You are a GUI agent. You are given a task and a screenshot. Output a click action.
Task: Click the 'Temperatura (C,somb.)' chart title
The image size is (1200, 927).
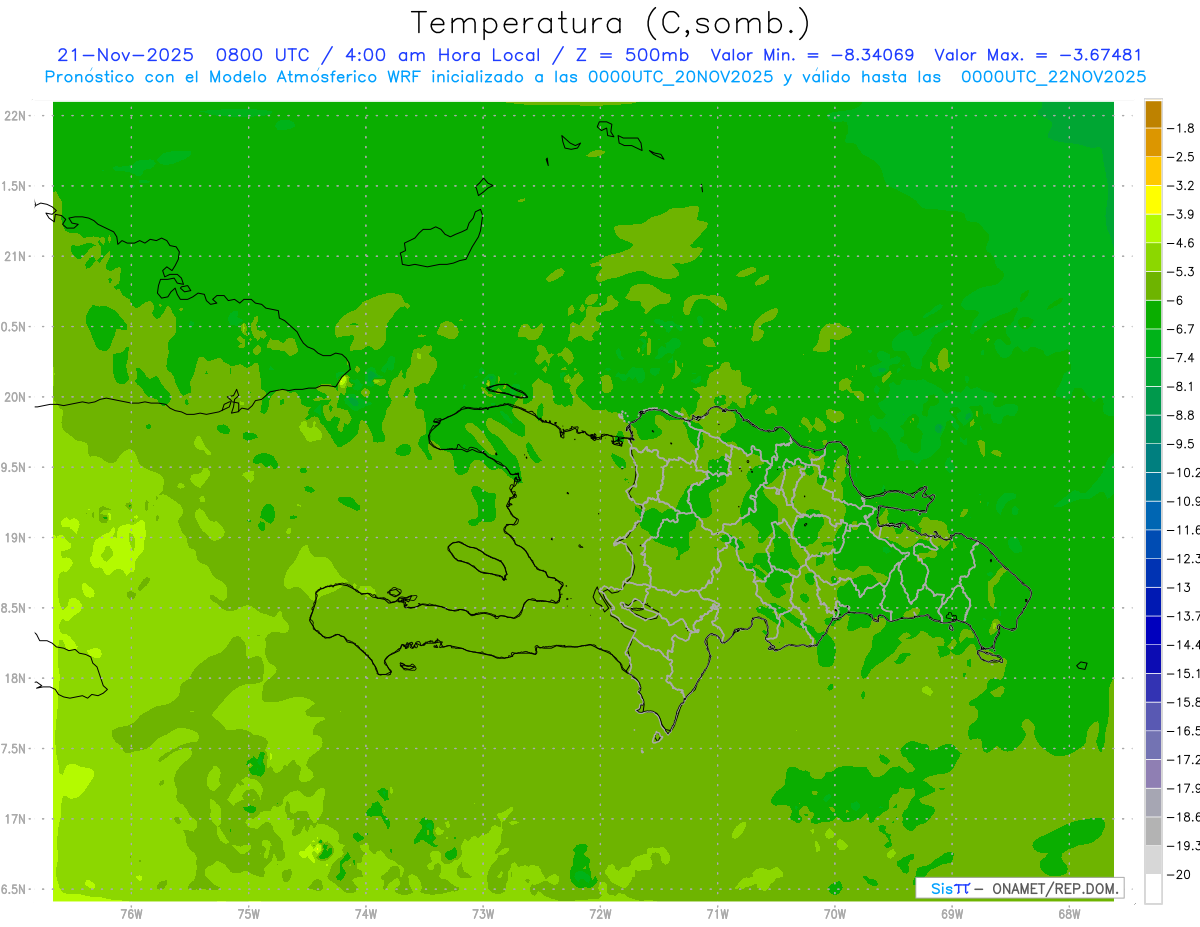click(x=611, y=23)
